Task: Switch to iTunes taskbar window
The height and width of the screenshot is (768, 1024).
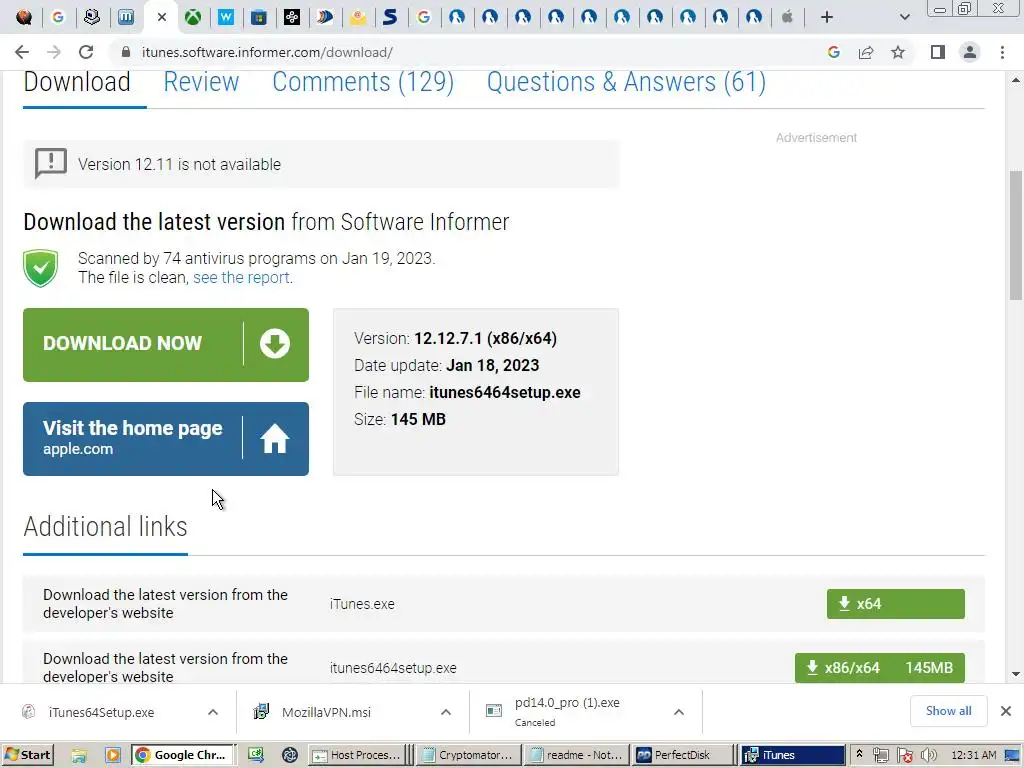Action: tap(793, 755)
